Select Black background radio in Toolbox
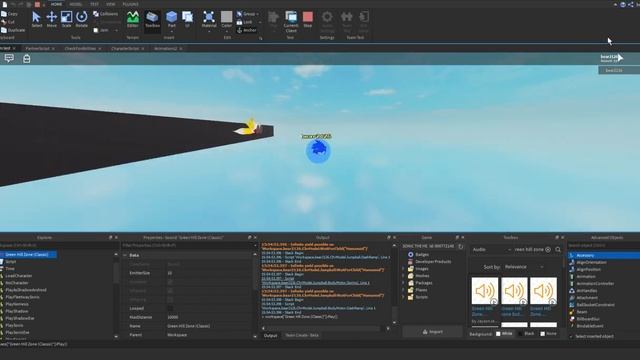This screenshot has width=640, height=360. 520,334
